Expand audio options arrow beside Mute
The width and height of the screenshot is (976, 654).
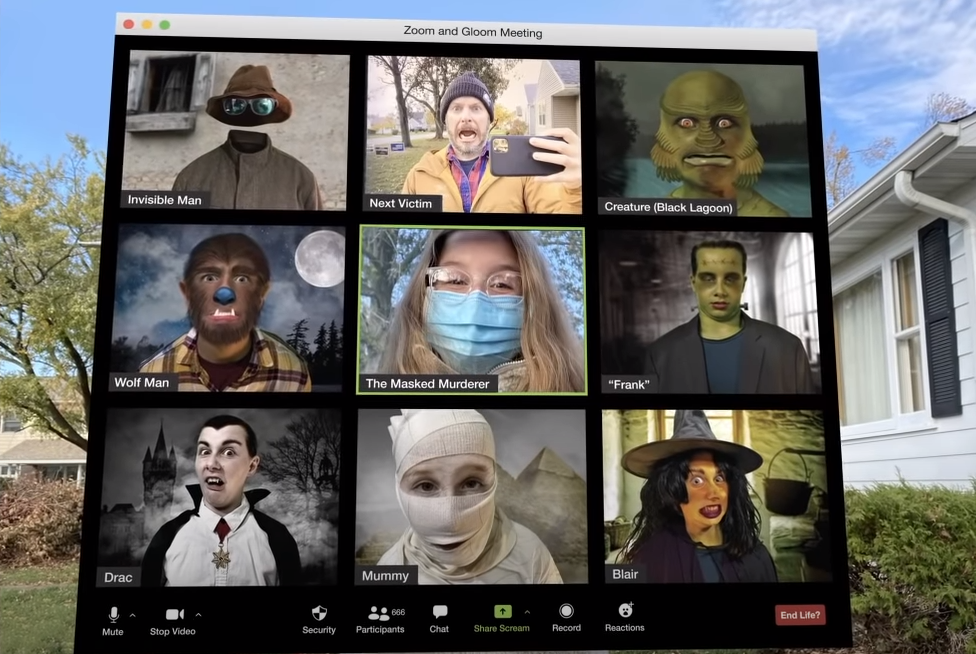coord(133,615)
